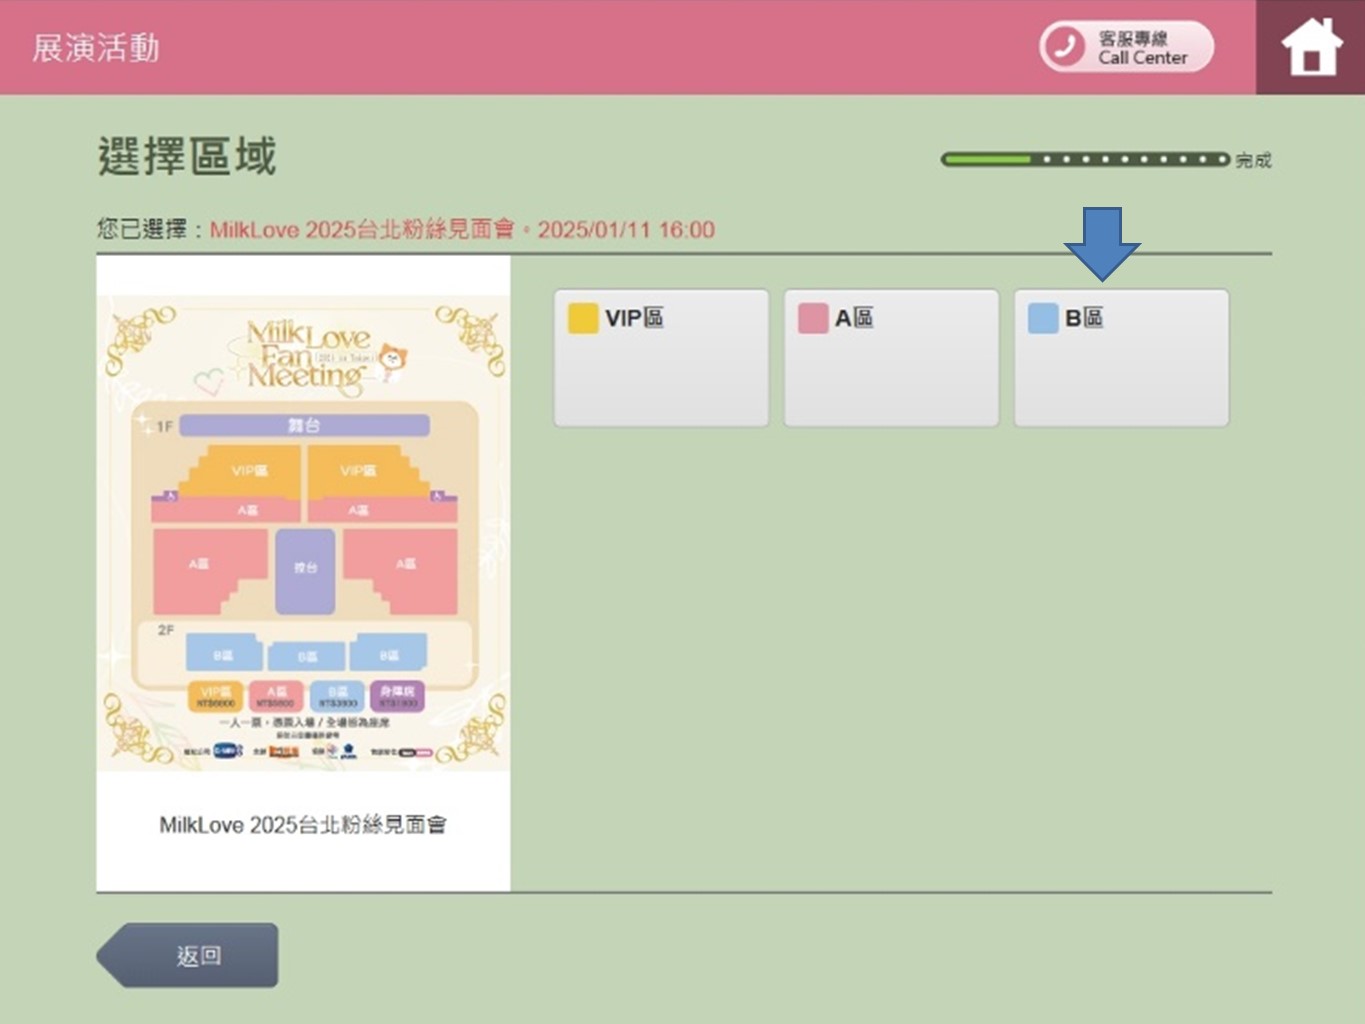1365x1024 pixels.
Task: Click the left wheelchair seat marker on the map
Action: click(x=171, y=495)
